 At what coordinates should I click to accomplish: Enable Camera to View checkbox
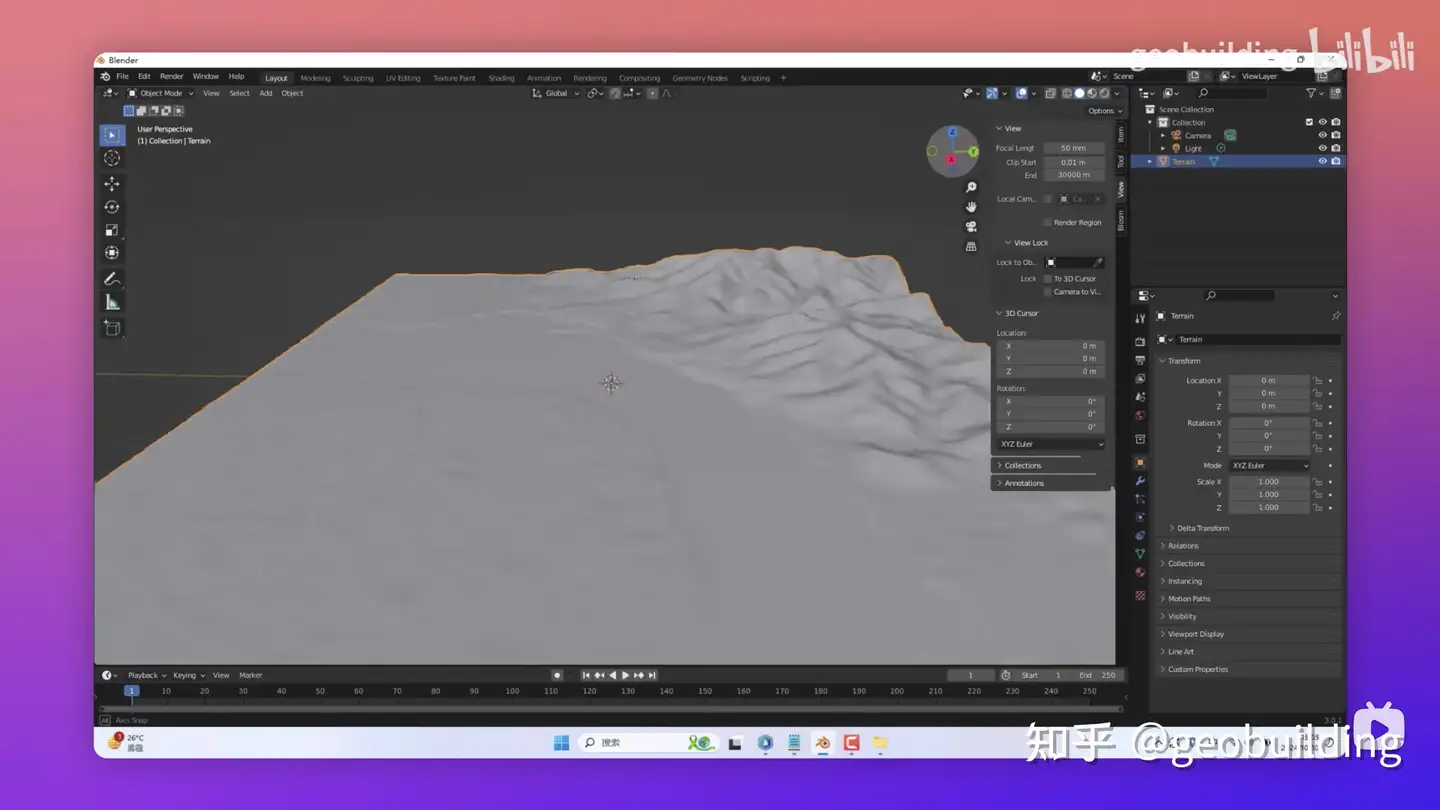coord(1047,292)
